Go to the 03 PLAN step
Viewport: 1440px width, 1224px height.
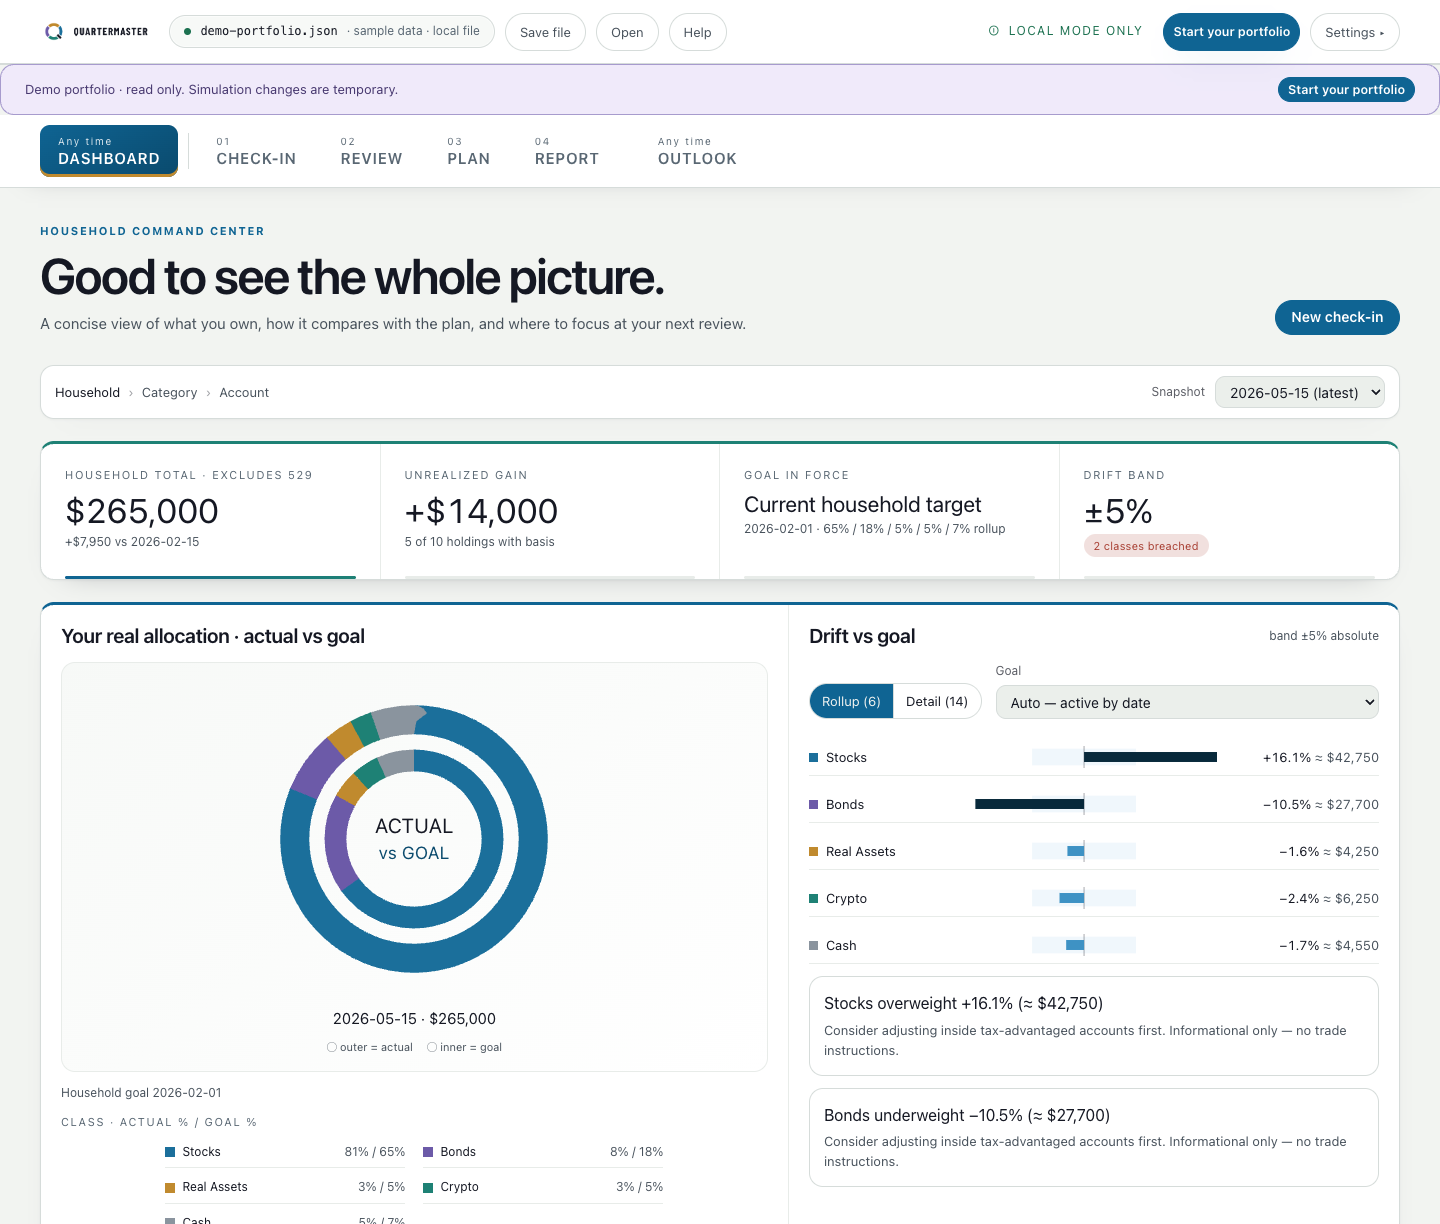click(468, 151)
